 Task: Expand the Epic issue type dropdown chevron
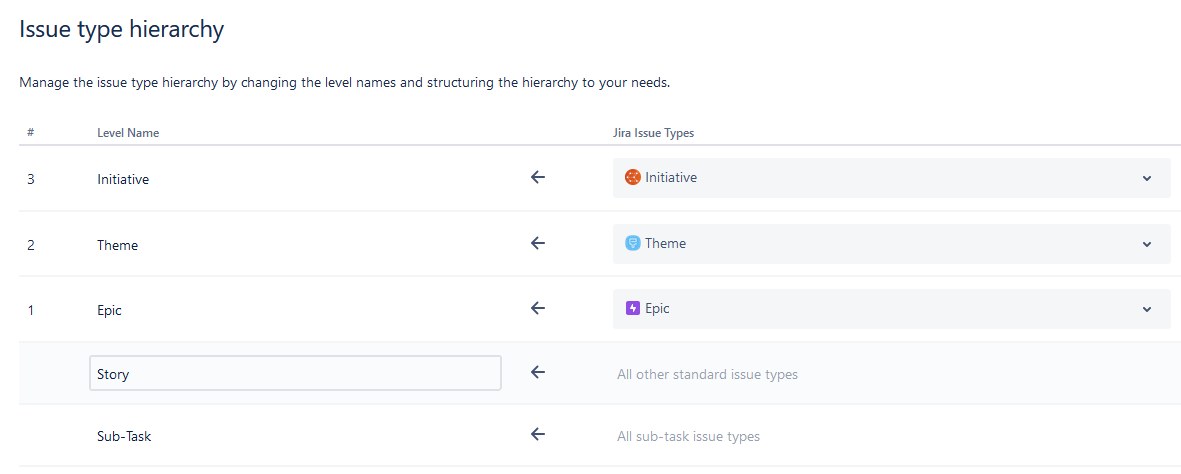(x=1146, y=310)
